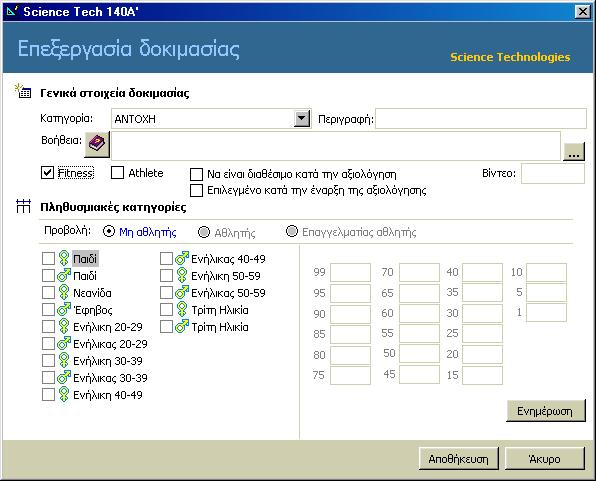Click the male icon beside second Τρίτη Ηλικία

pos(182,327)
